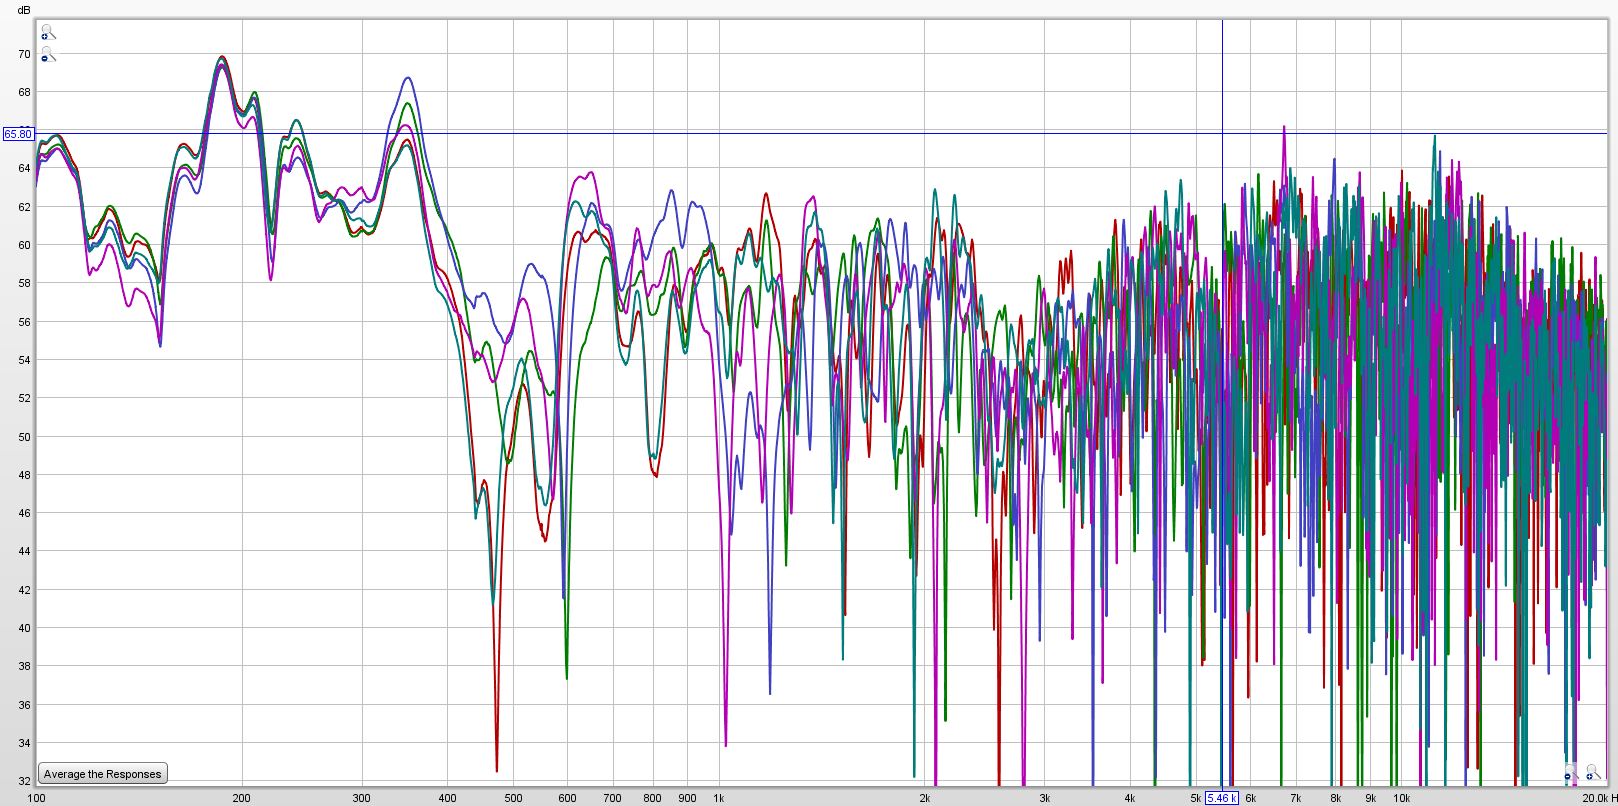Click the Average the Responses button
The height and width of the screenshot is (806, 1618).
click(x=102, y=774)
